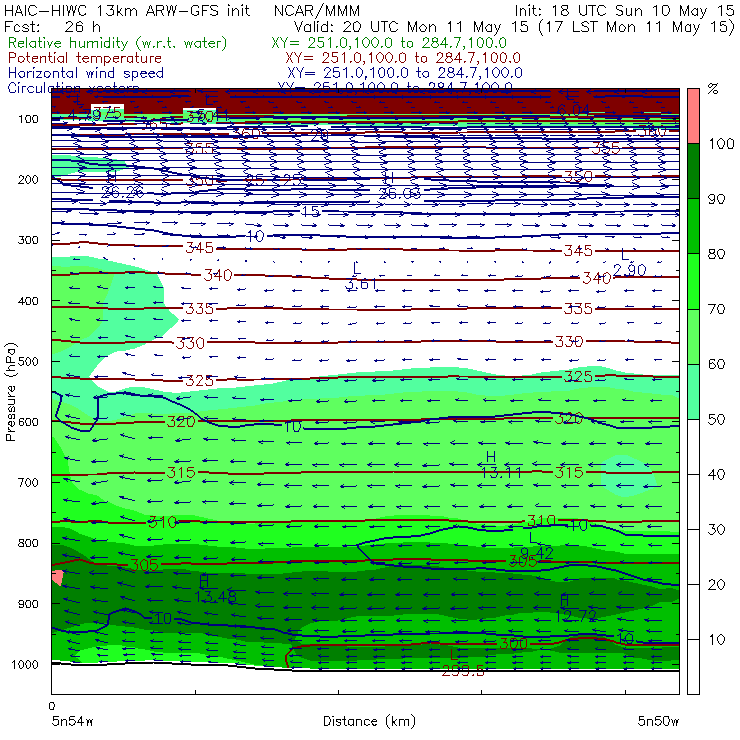The width and height of the screenshot is (740, 740).
Task: Click the colorbar '40' tick label
Action: pos(717,474)
